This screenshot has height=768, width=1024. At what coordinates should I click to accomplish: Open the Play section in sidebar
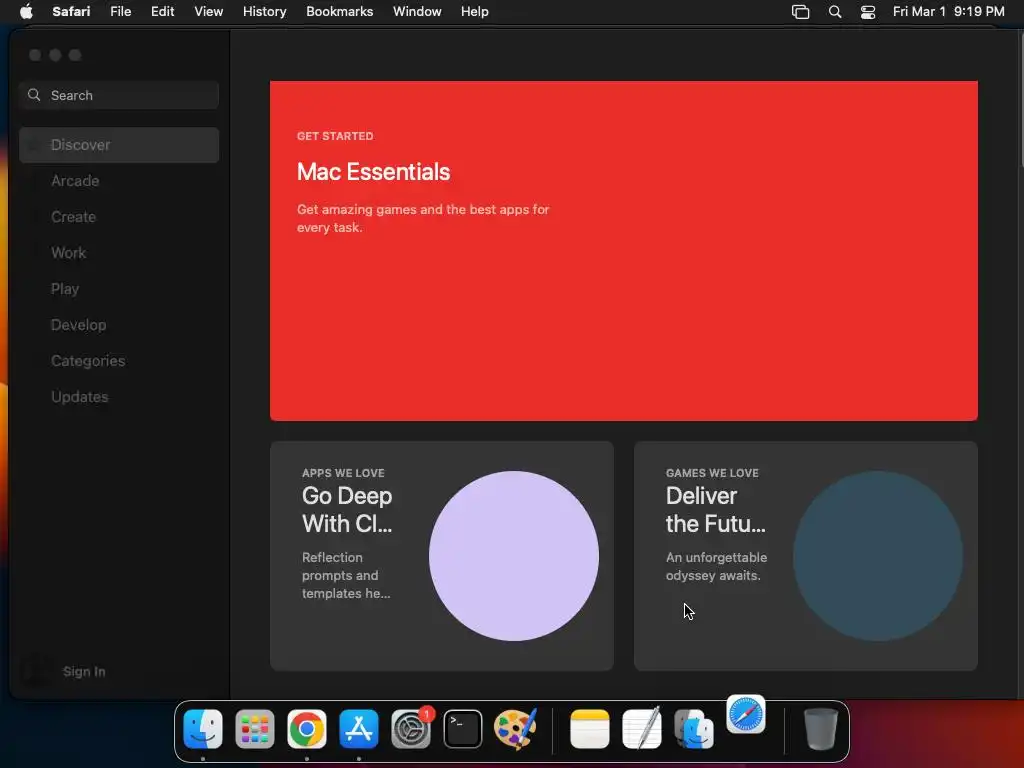(x=119, y=289)
